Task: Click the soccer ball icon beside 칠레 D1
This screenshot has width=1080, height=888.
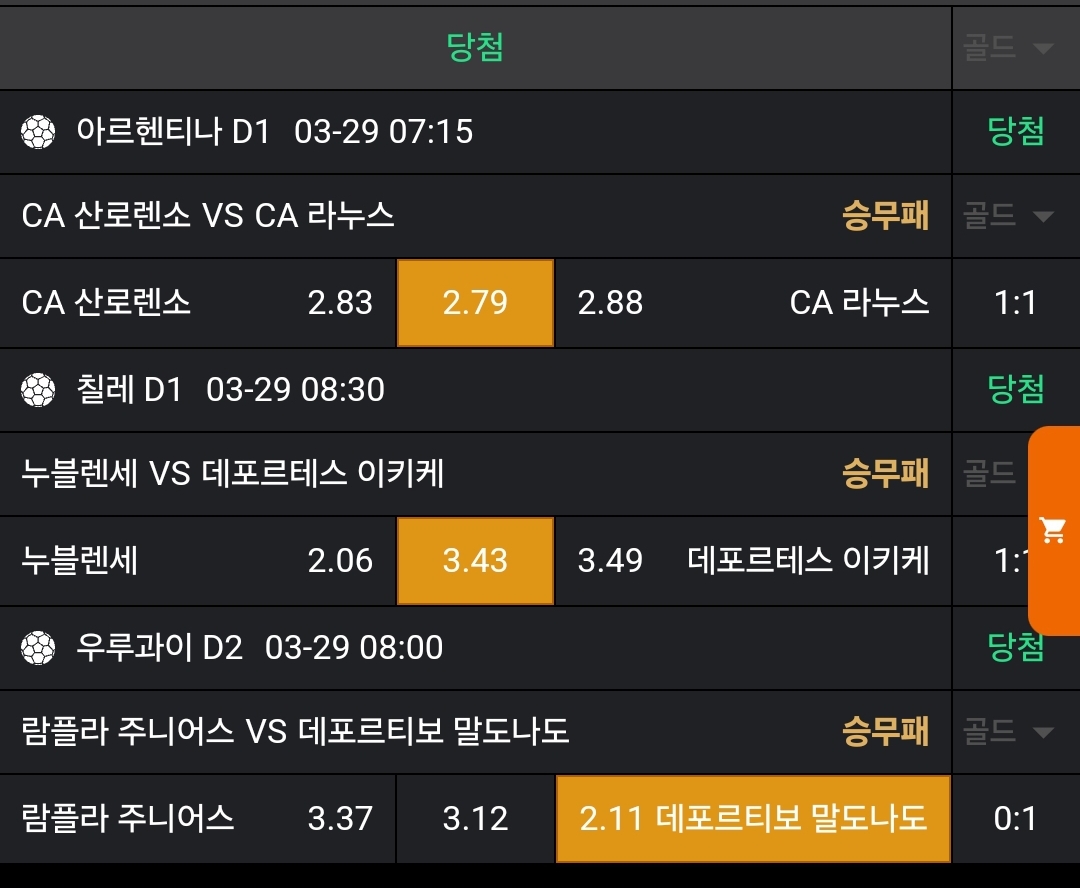Action: [x=38, y=390]
